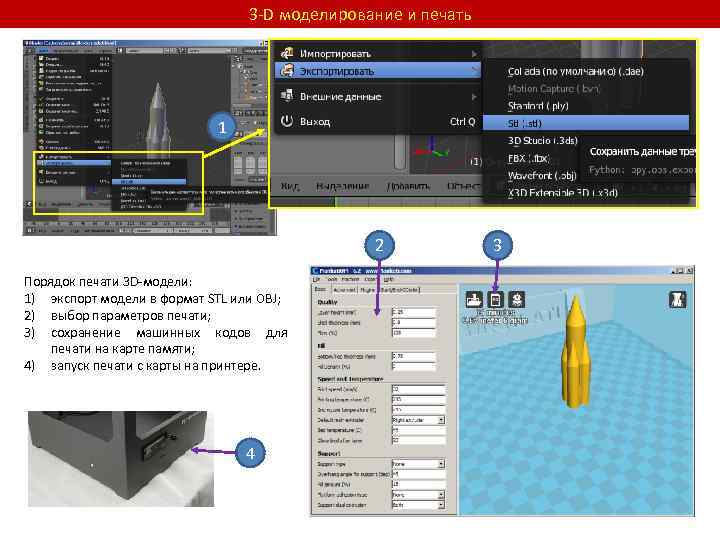Click the Fill amount (%) input field
The width and height of the screenshot is (720, 540).
point(418,484)
